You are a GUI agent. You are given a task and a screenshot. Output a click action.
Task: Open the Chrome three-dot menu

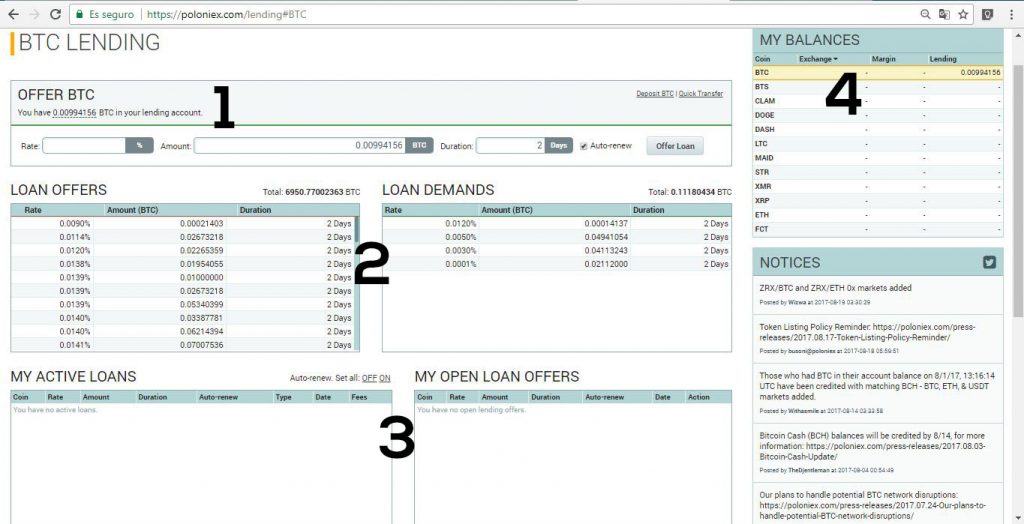(1011, 14)
